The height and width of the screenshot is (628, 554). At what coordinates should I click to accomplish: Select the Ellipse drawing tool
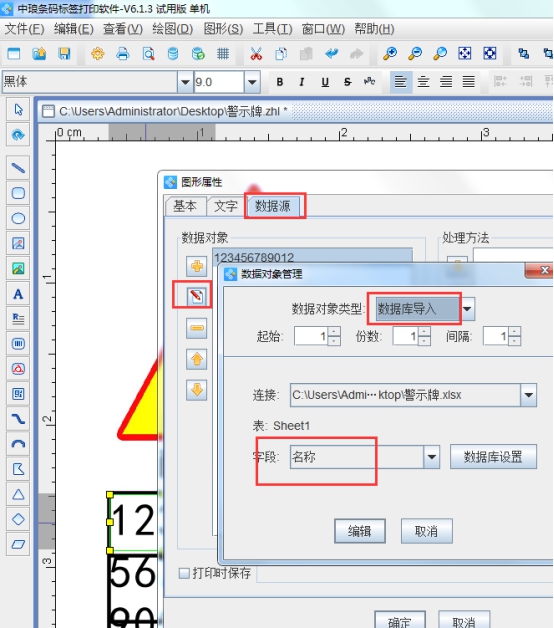click(18, 218)
